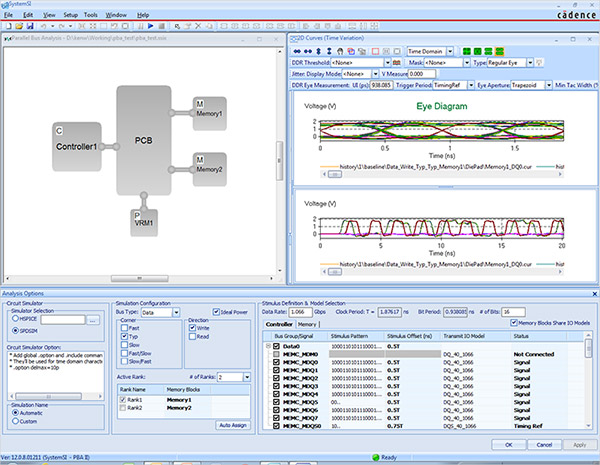Click the Auto Assign button
Viewport: 600px width, 465px height.
[233, 425]
